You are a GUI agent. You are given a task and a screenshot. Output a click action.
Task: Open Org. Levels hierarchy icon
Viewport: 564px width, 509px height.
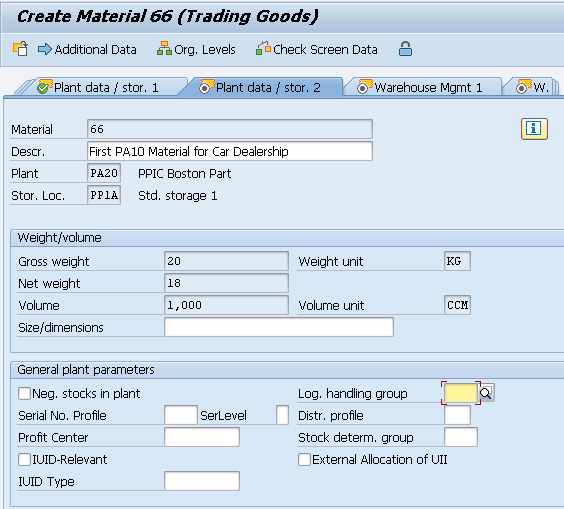pyautogui.click(x=164, y=49)
